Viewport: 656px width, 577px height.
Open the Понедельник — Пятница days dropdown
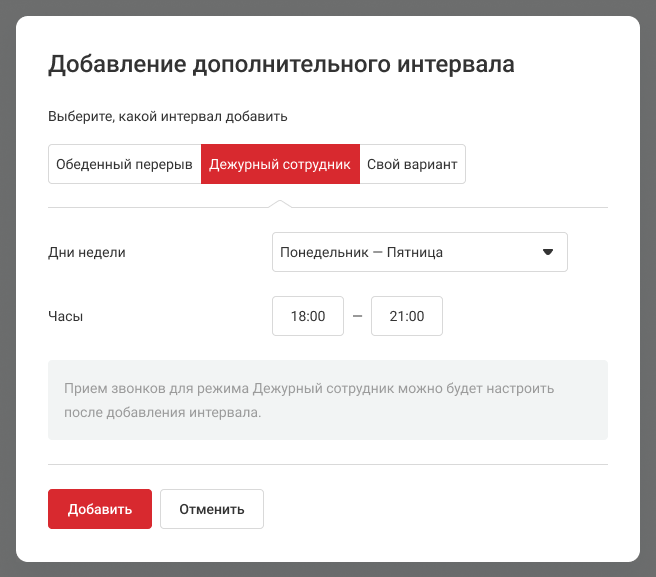[x=419, y=252]
